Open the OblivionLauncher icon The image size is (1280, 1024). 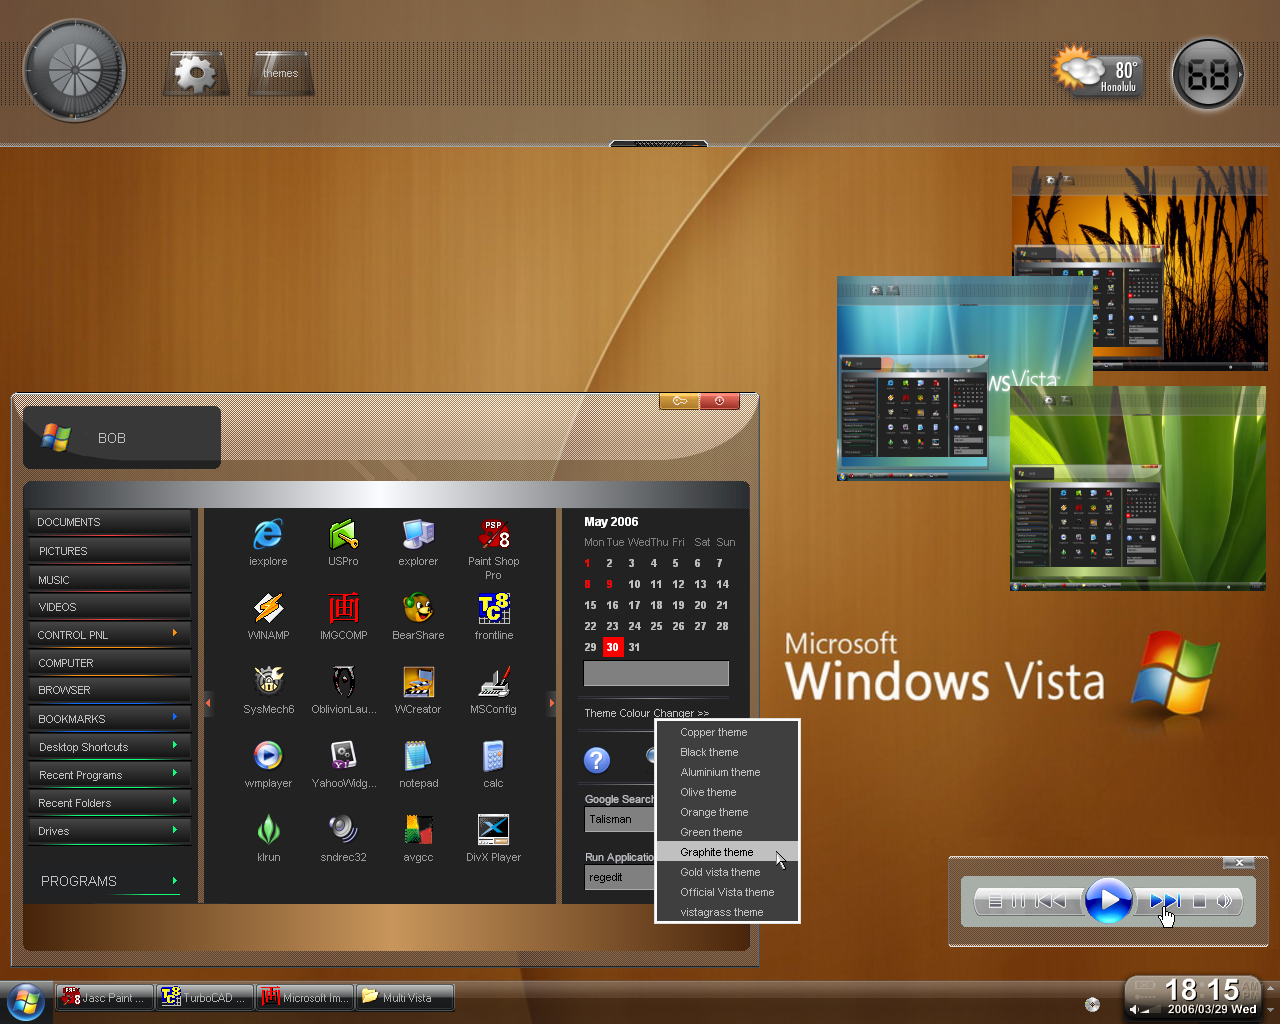tap(343, 682)
